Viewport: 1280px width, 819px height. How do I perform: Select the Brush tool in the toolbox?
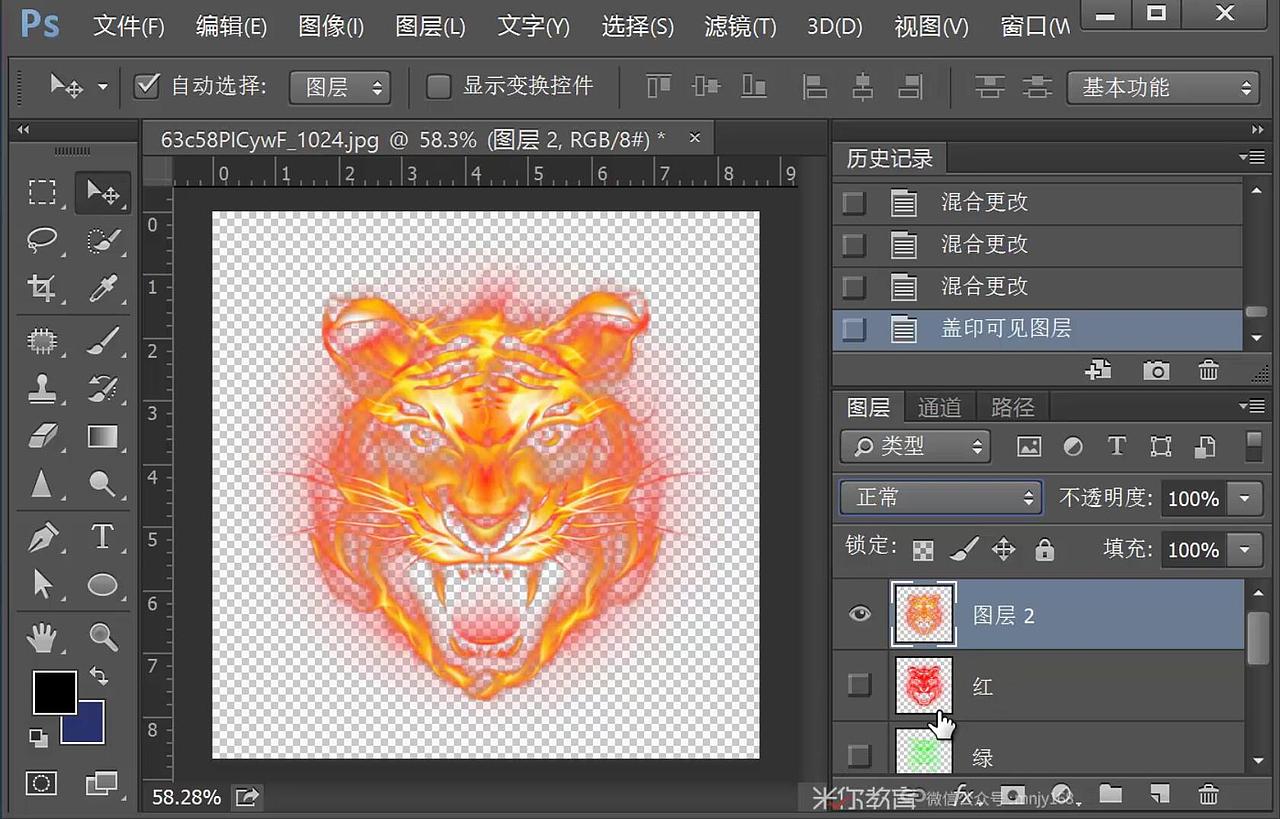102,339
